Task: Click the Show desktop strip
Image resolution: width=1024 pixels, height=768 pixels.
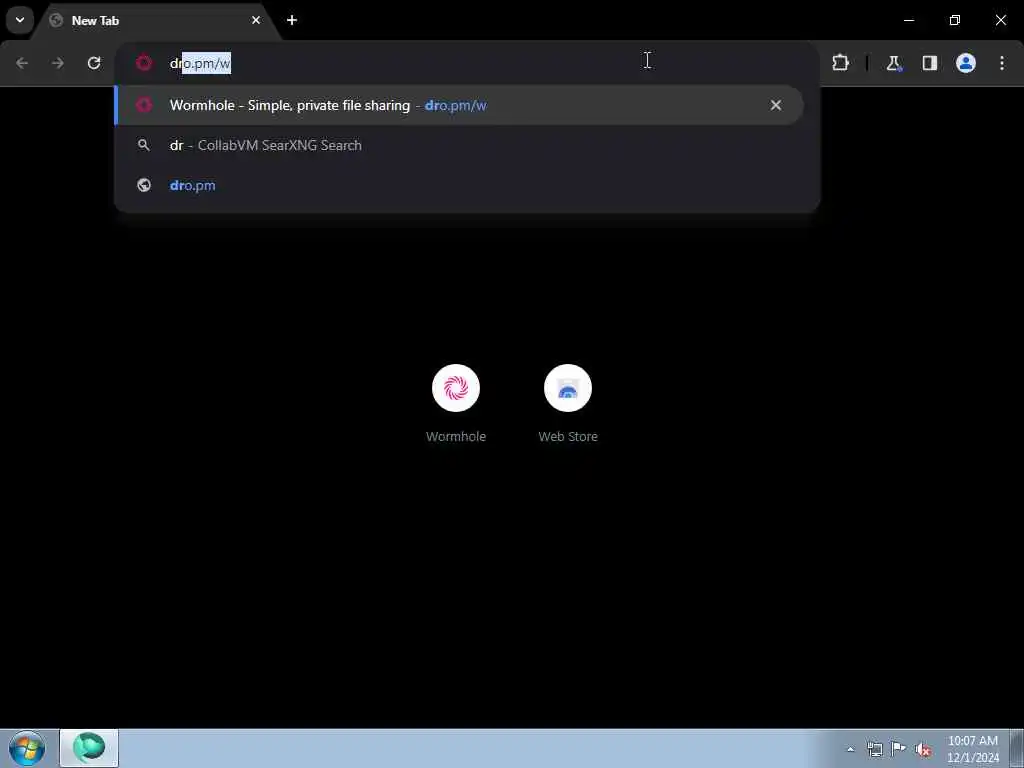Action: (1016, 748)
